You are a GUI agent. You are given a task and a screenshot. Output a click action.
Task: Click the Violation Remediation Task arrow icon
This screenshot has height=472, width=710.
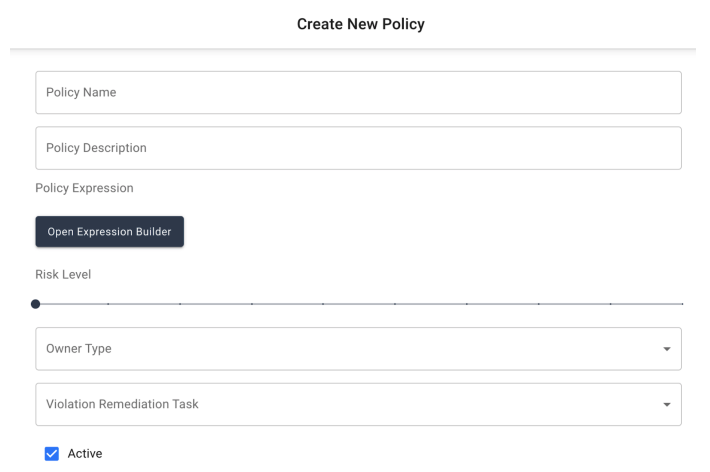point(667,405)
